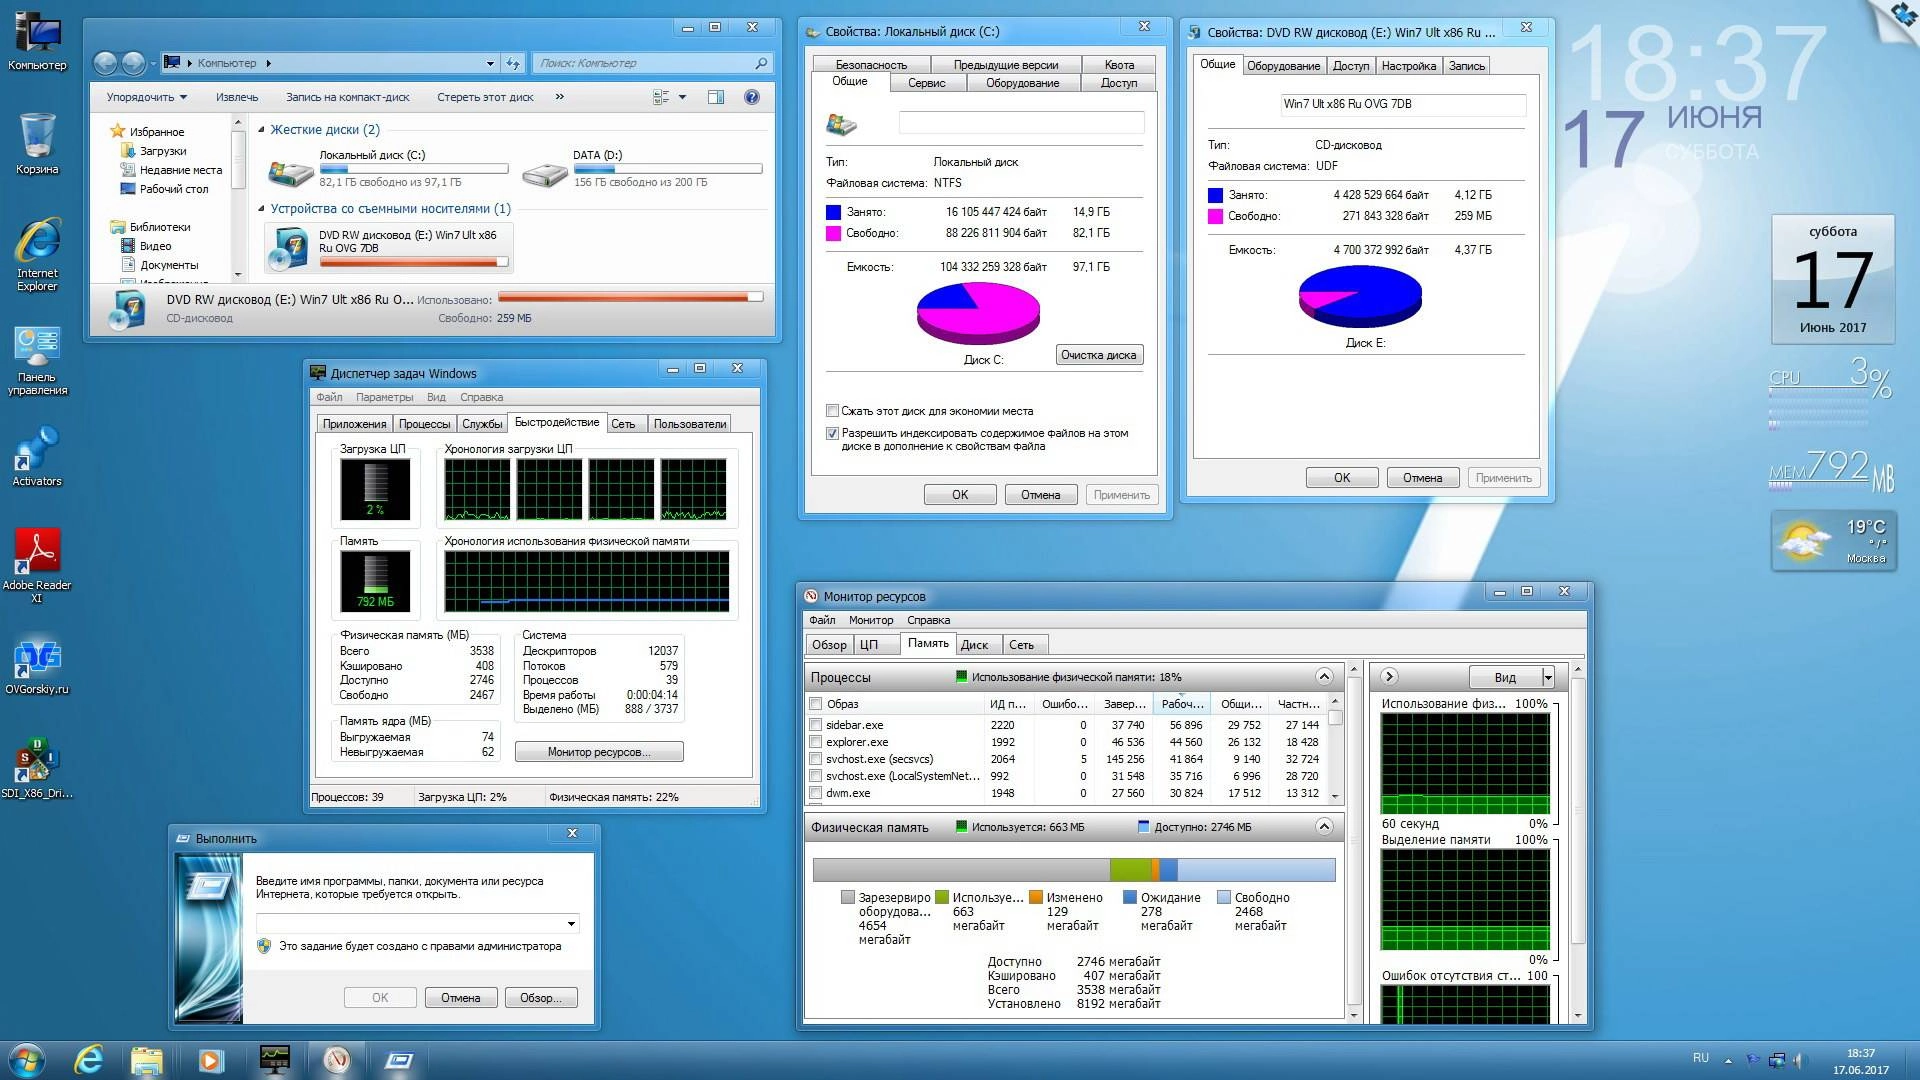Open the Run dialog input dropdown

[x=571, y=924]
